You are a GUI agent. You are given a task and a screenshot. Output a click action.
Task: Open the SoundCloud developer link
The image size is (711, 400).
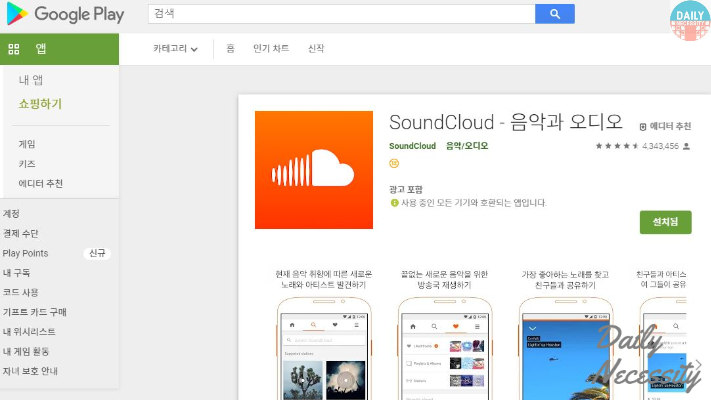tap(412, 146)
